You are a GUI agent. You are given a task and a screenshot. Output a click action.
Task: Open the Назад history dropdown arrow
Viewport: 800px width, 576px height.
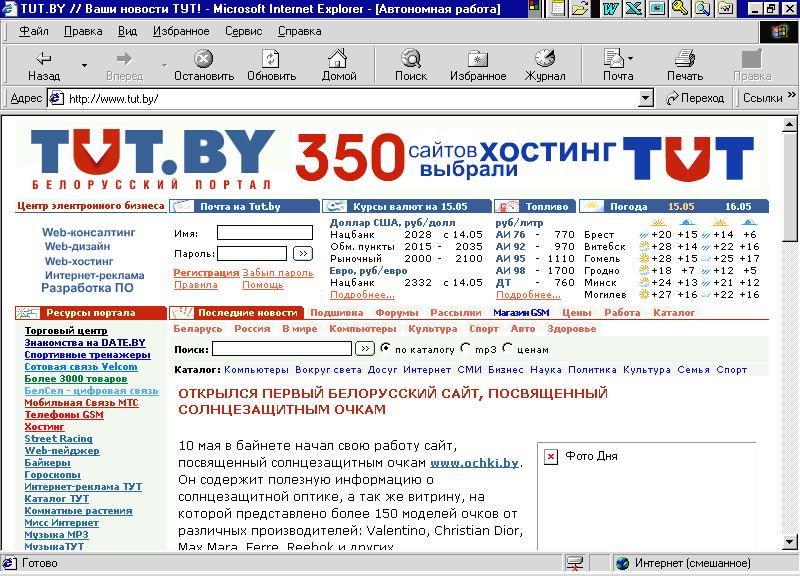[x=84, y=65]
